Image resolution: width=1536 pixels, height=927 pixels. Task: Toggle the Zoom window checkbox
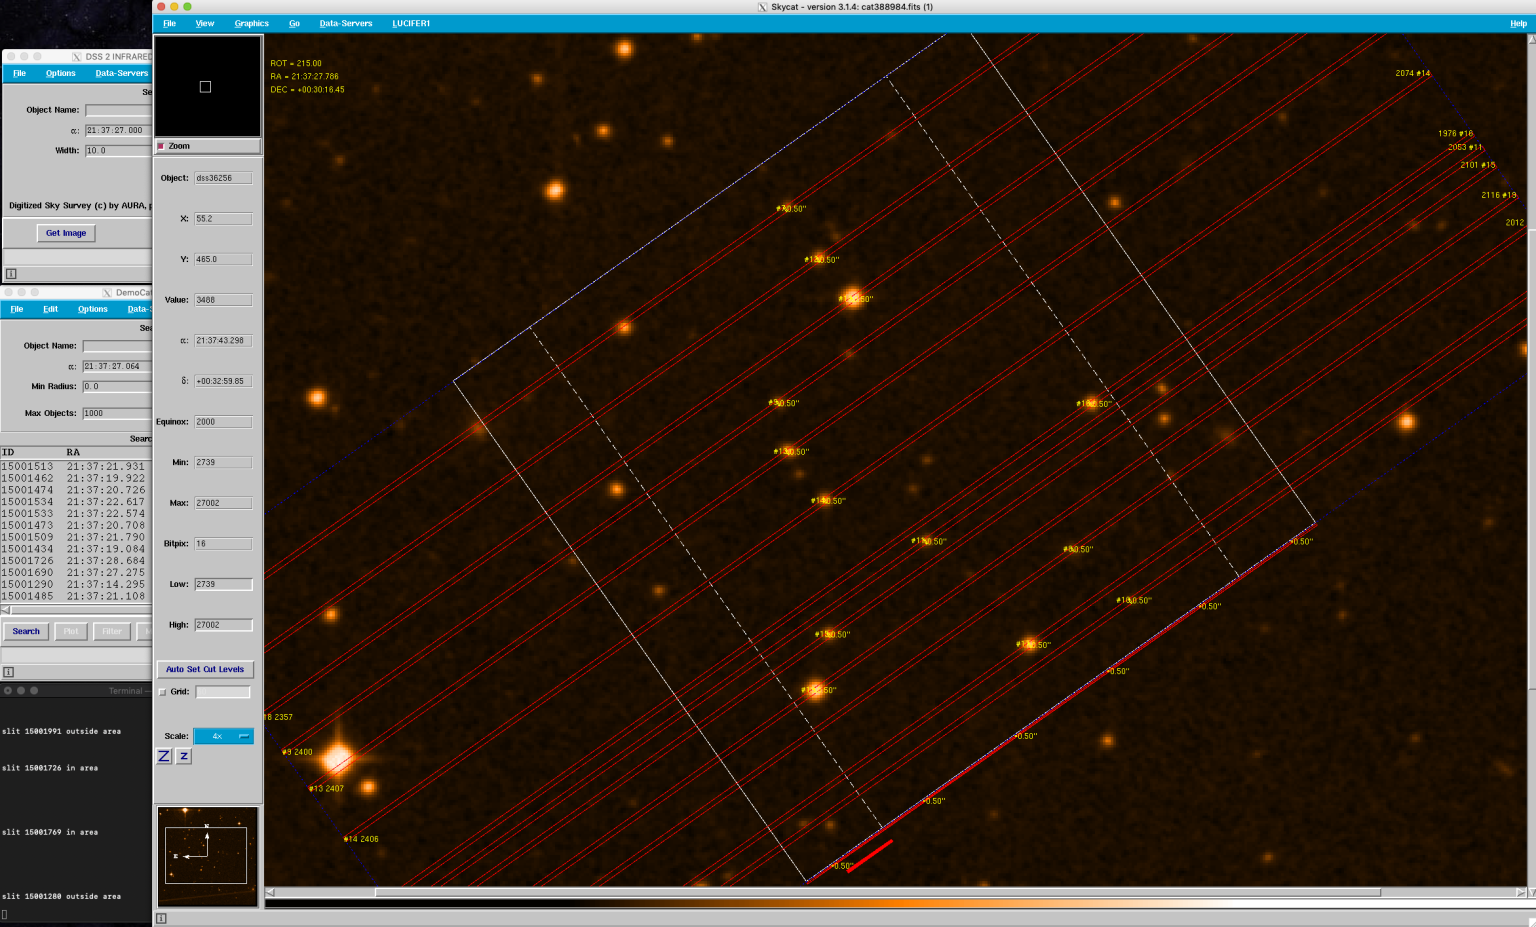click(161, 146)
